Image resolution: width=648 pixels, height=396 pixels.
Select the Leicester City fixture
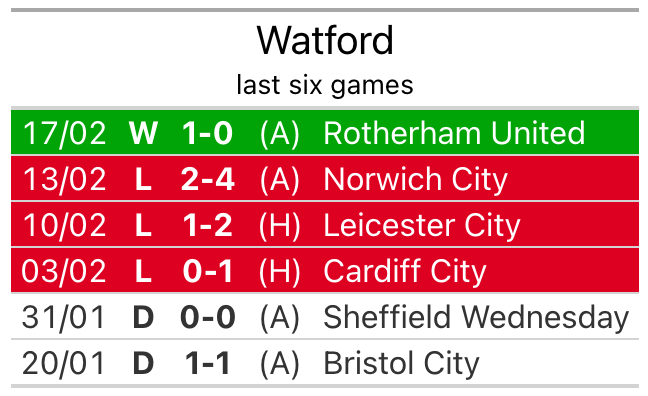(x=325, y=224)
